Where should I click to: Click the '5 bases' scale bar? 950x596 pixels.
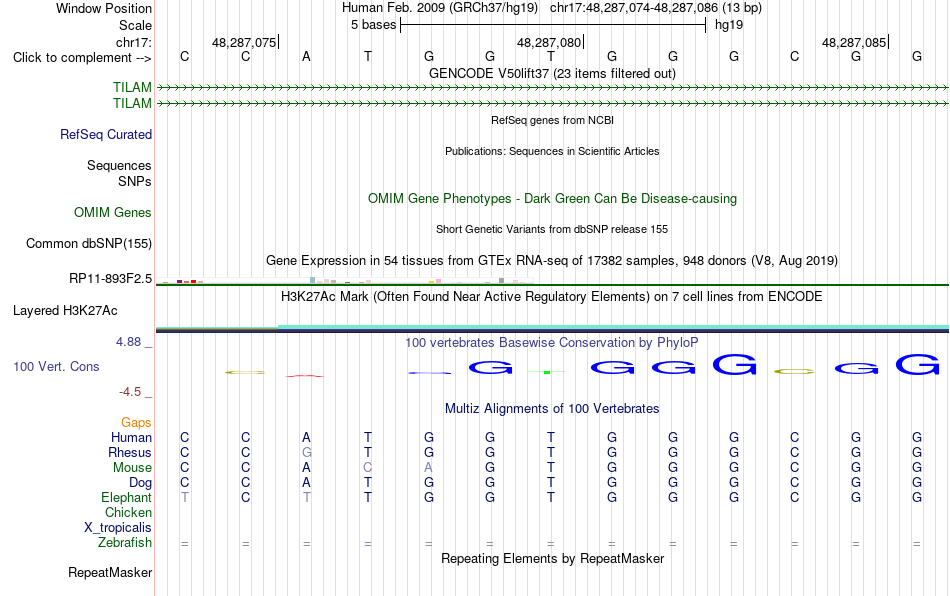(x=553, y=25)
